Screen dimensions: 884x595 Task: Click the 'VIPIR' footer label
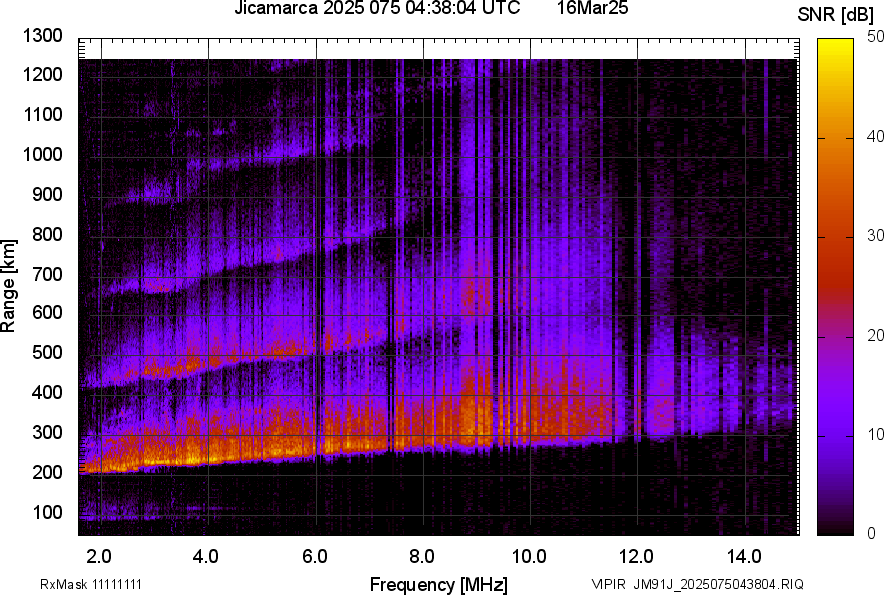(608, 584)
